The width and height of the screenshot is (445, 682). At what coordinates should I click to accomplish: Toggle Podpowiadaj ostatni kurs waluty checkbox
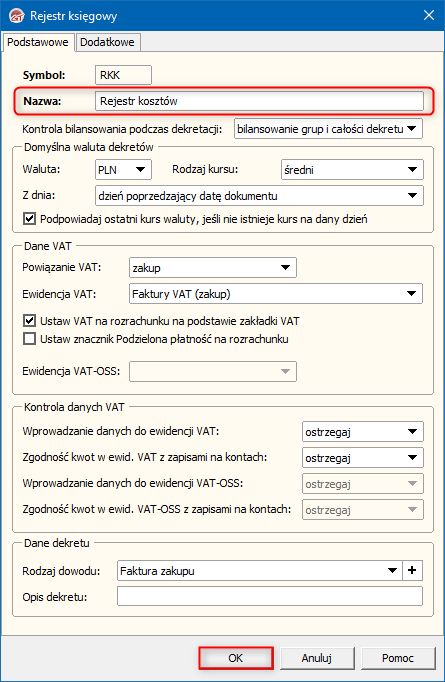(29, 218)
